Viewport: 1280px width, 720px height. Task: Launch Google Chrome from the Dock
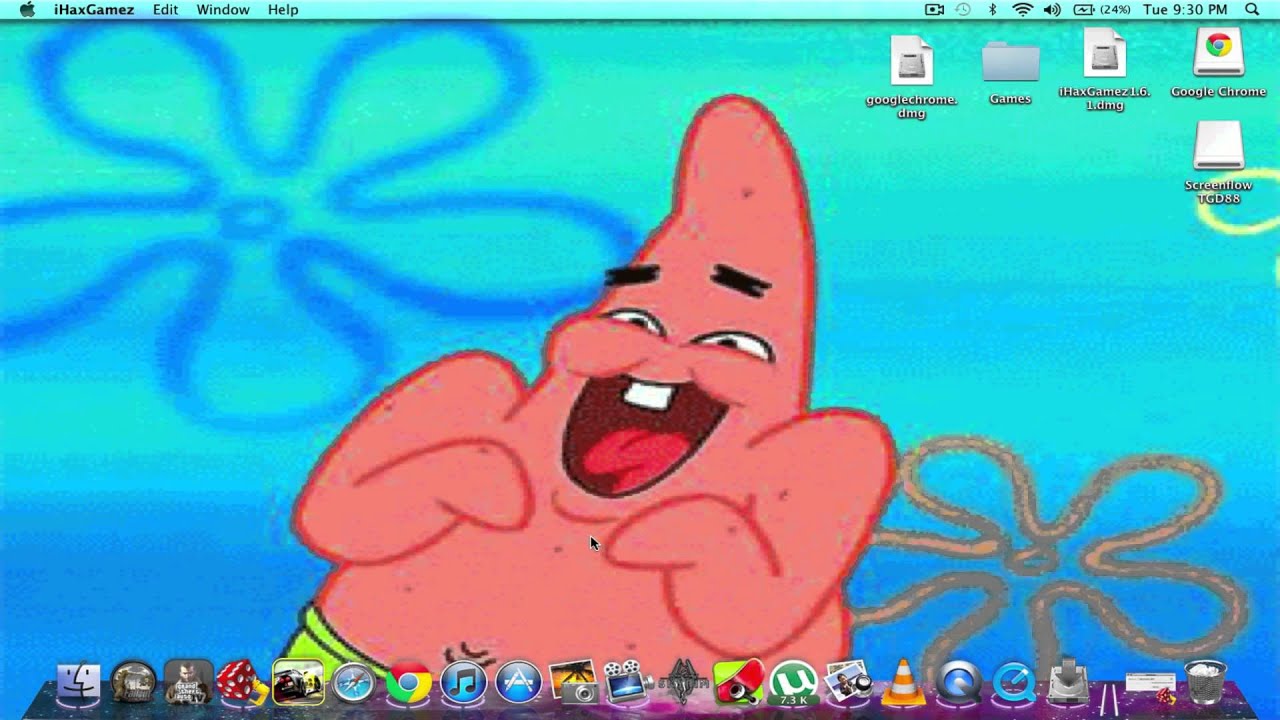(x=408, y=683)
